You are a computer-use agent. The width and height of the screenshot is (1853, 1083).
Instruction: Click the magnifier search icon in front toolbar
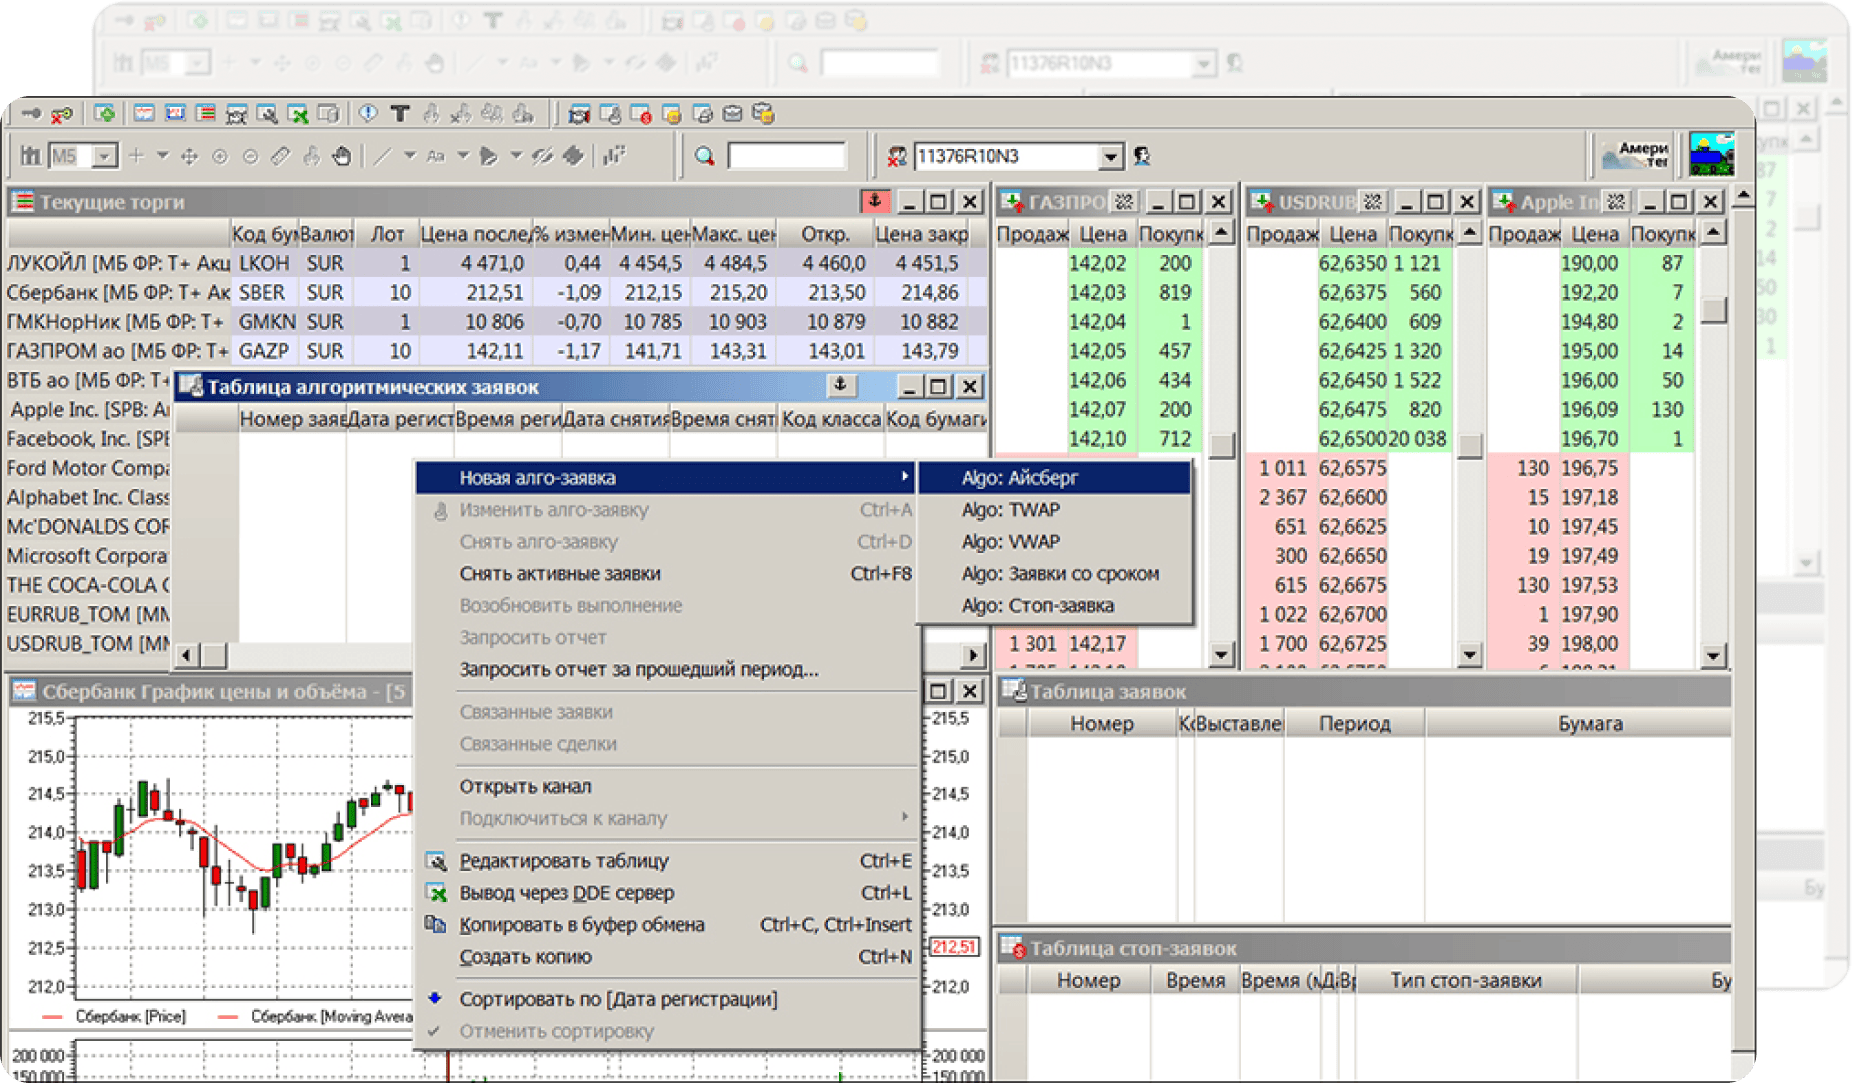[x=705, y=156]
